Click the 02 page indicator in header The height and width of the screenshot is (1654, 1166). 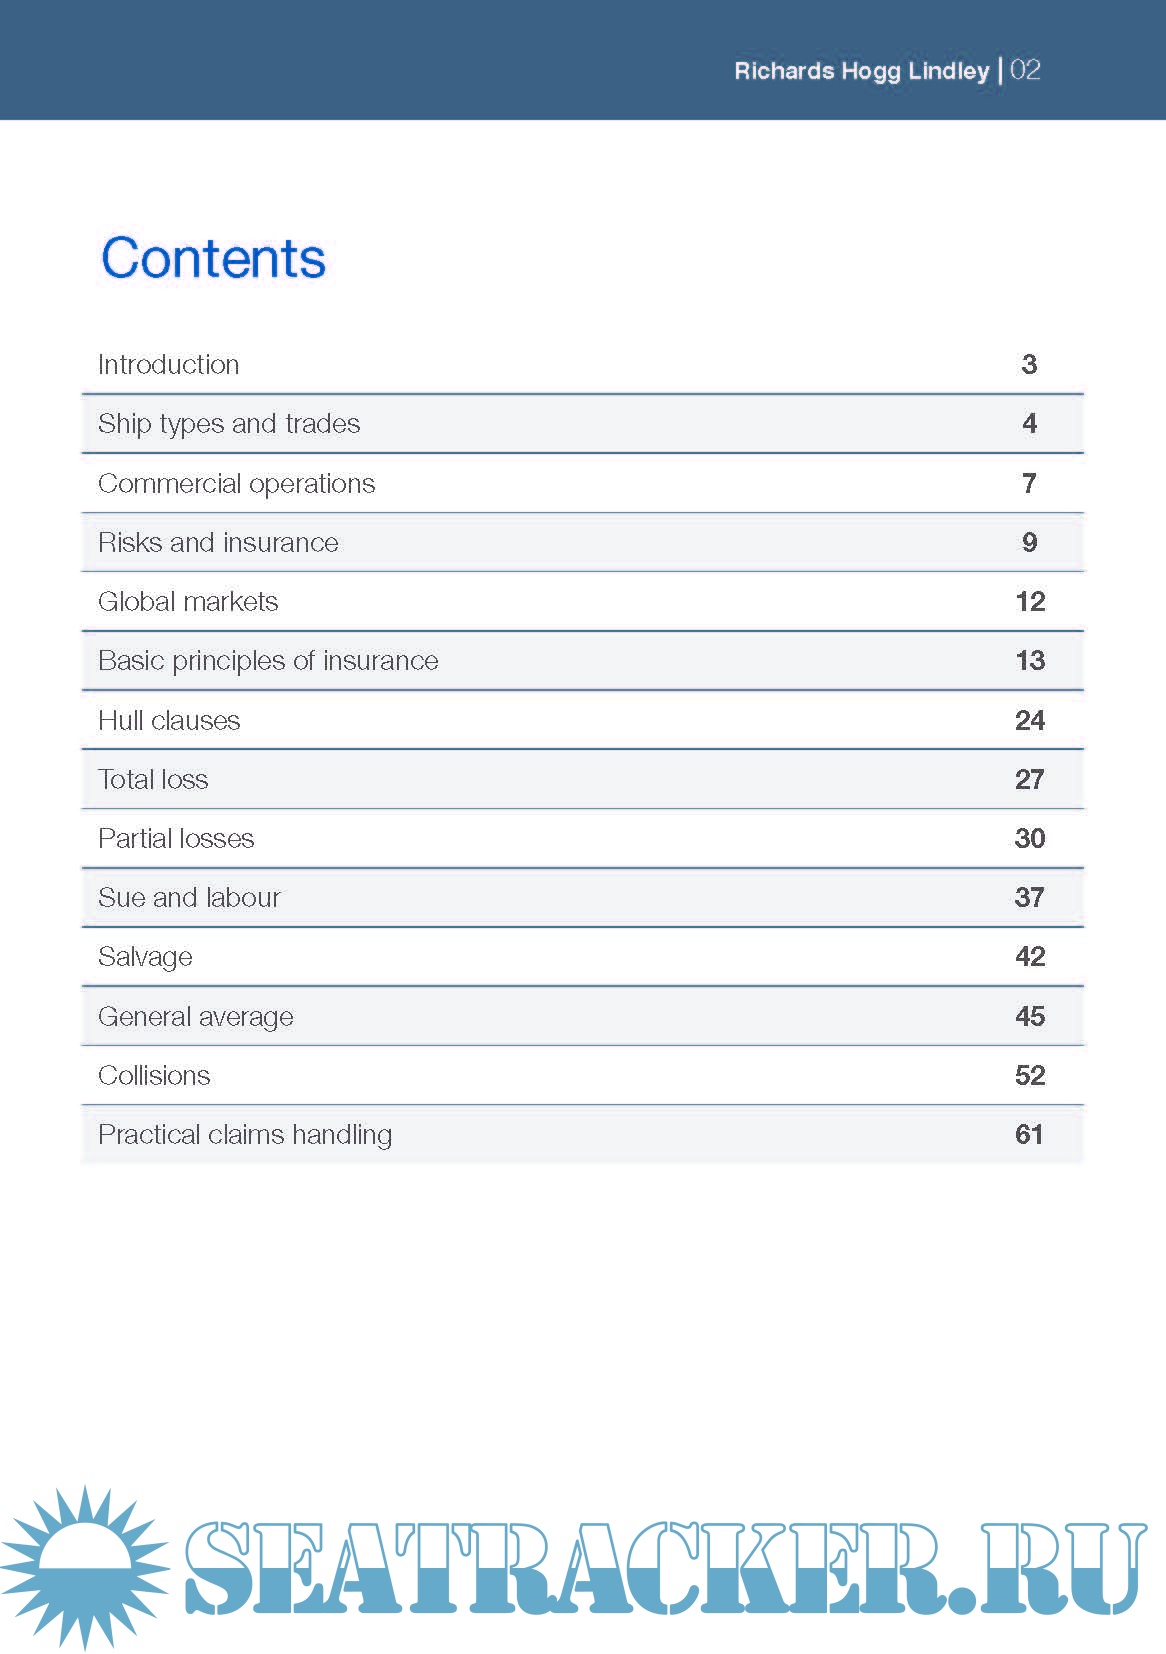tap(1026, 70)
